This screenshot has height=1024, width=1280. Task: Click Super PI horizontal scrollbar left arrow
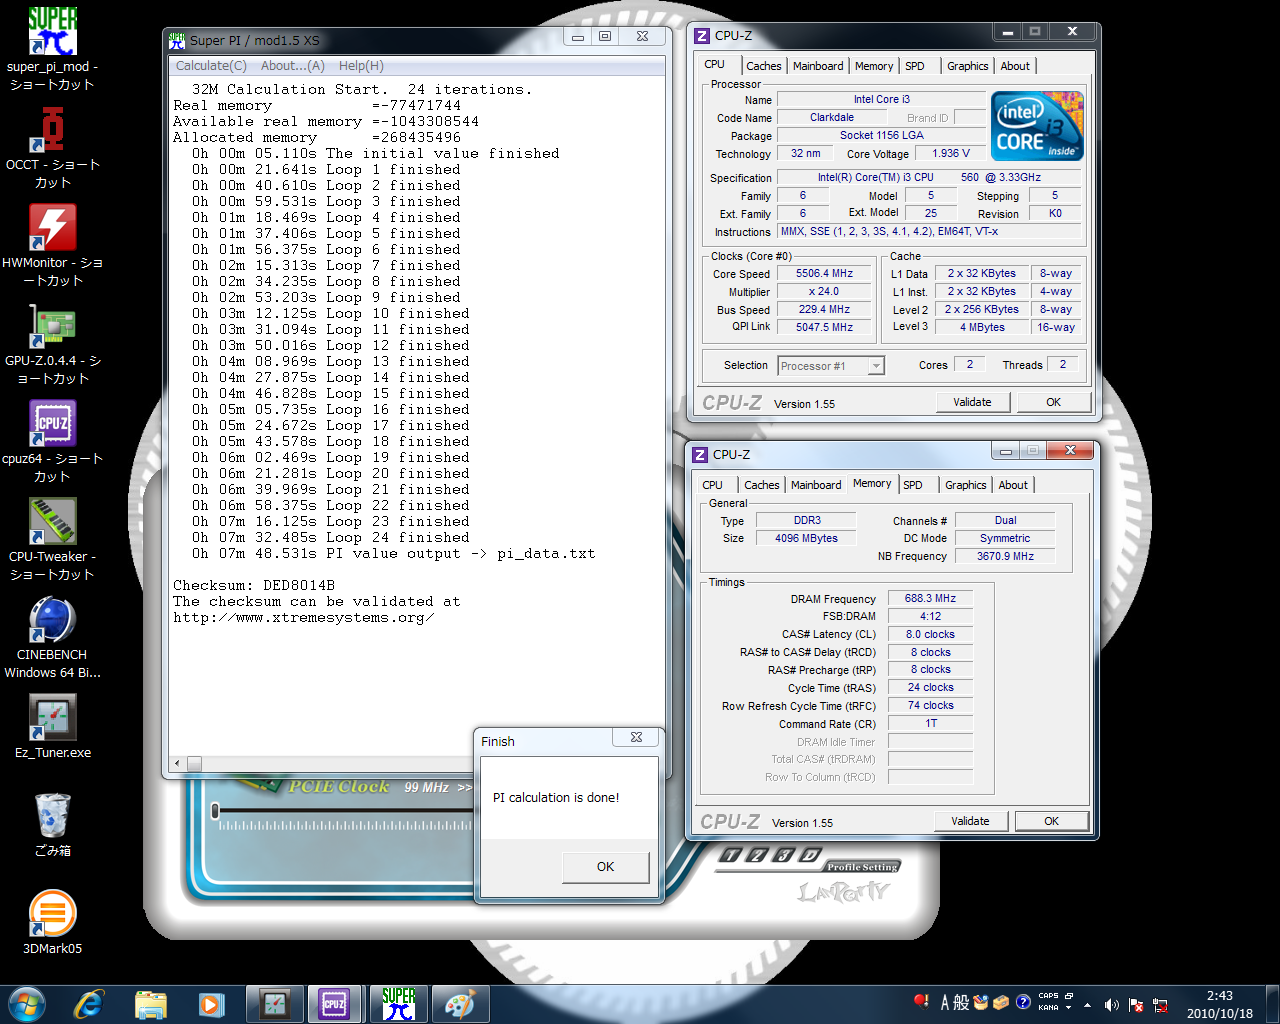177,764
